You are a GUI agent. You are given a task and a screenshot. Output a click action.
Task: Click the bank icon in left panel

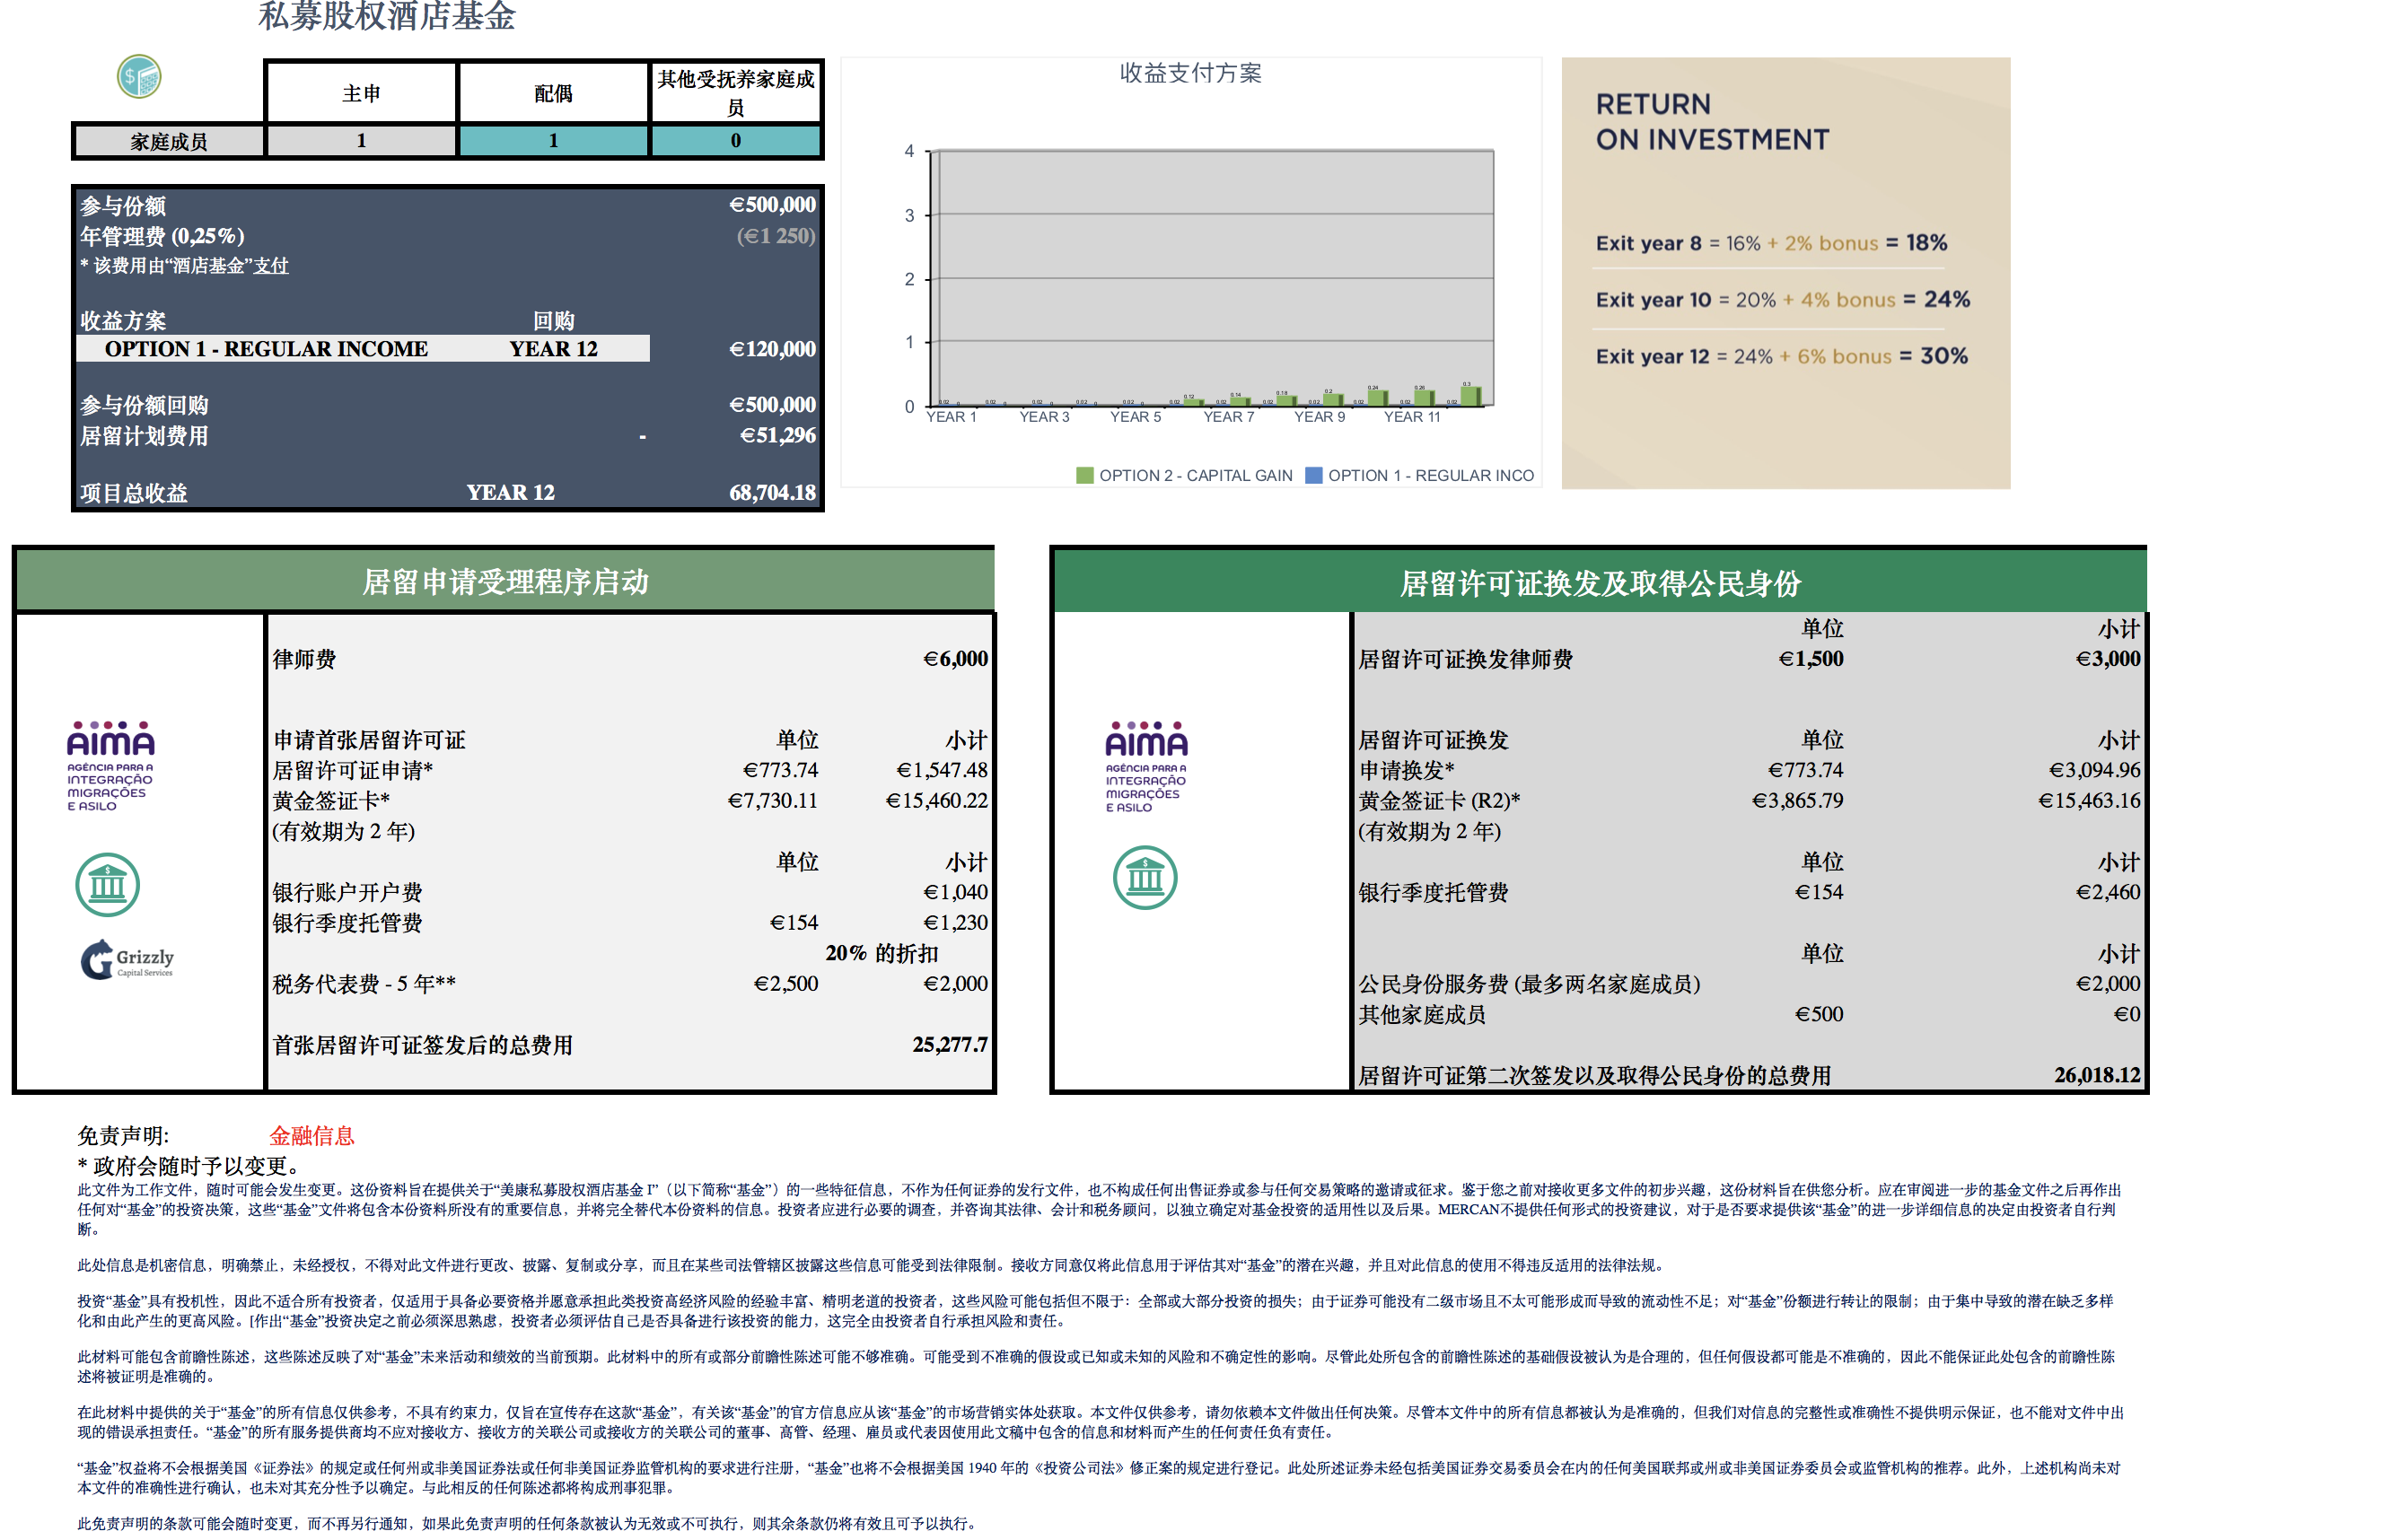click(x=108, y=885)
